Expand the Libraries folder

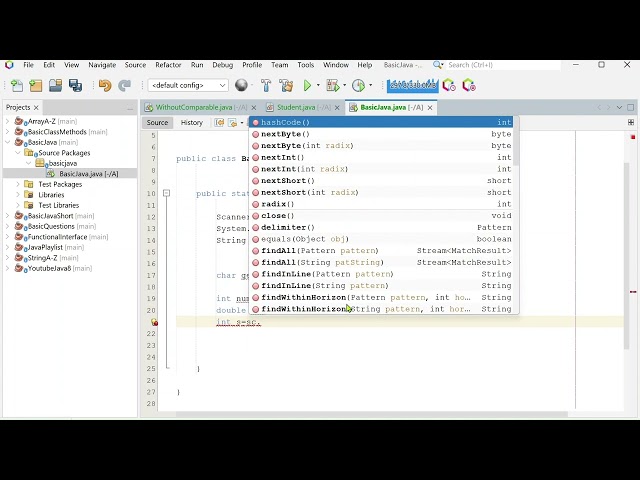tap(18, 195)
